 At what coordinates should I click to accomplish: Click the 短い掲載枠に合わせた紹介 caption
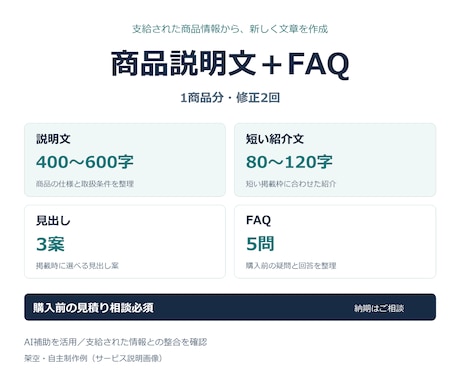coord(291,184)
